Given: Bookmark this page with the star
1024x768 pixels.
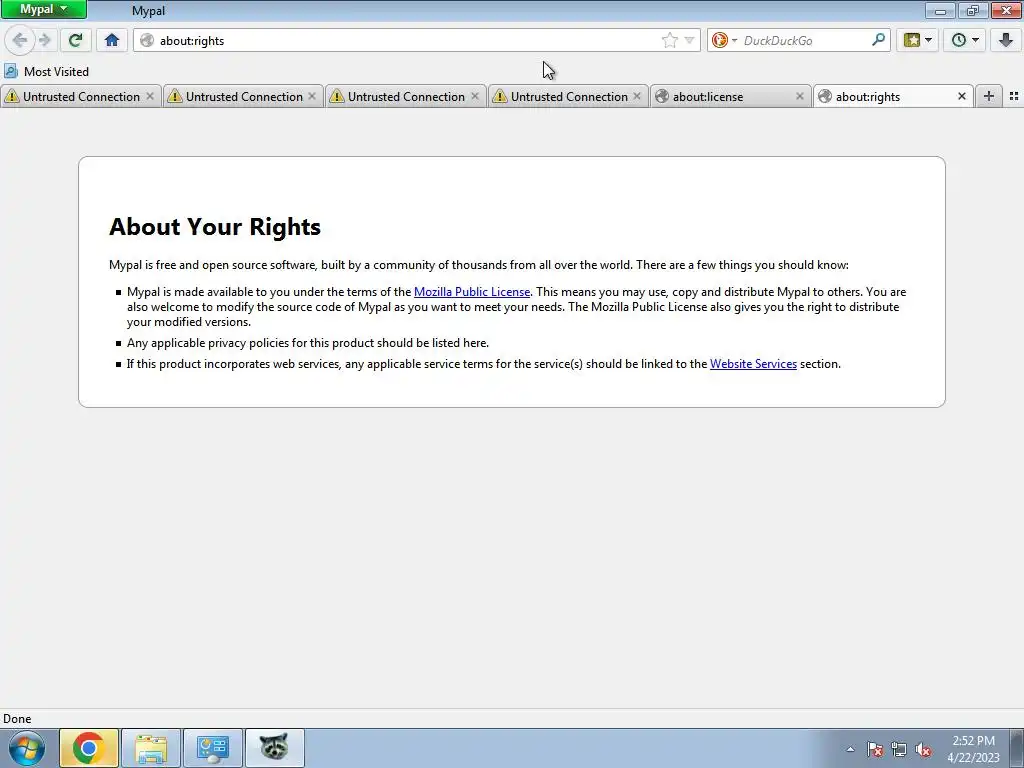Looking at the screenshot, I should point(669,40).
